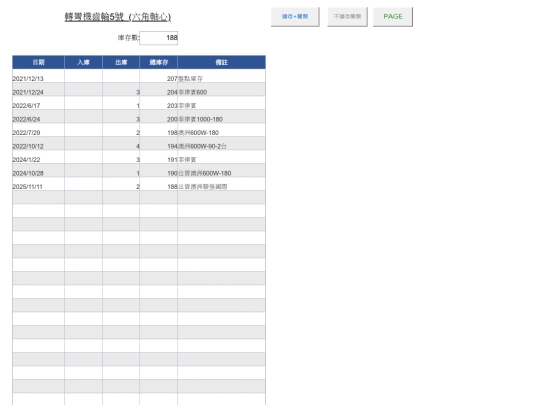The width and height of the screenshot is (540, 405).
Task: Click outbound quantity 3 in 2021/12/24 row
Action: [x=121, y=90]
